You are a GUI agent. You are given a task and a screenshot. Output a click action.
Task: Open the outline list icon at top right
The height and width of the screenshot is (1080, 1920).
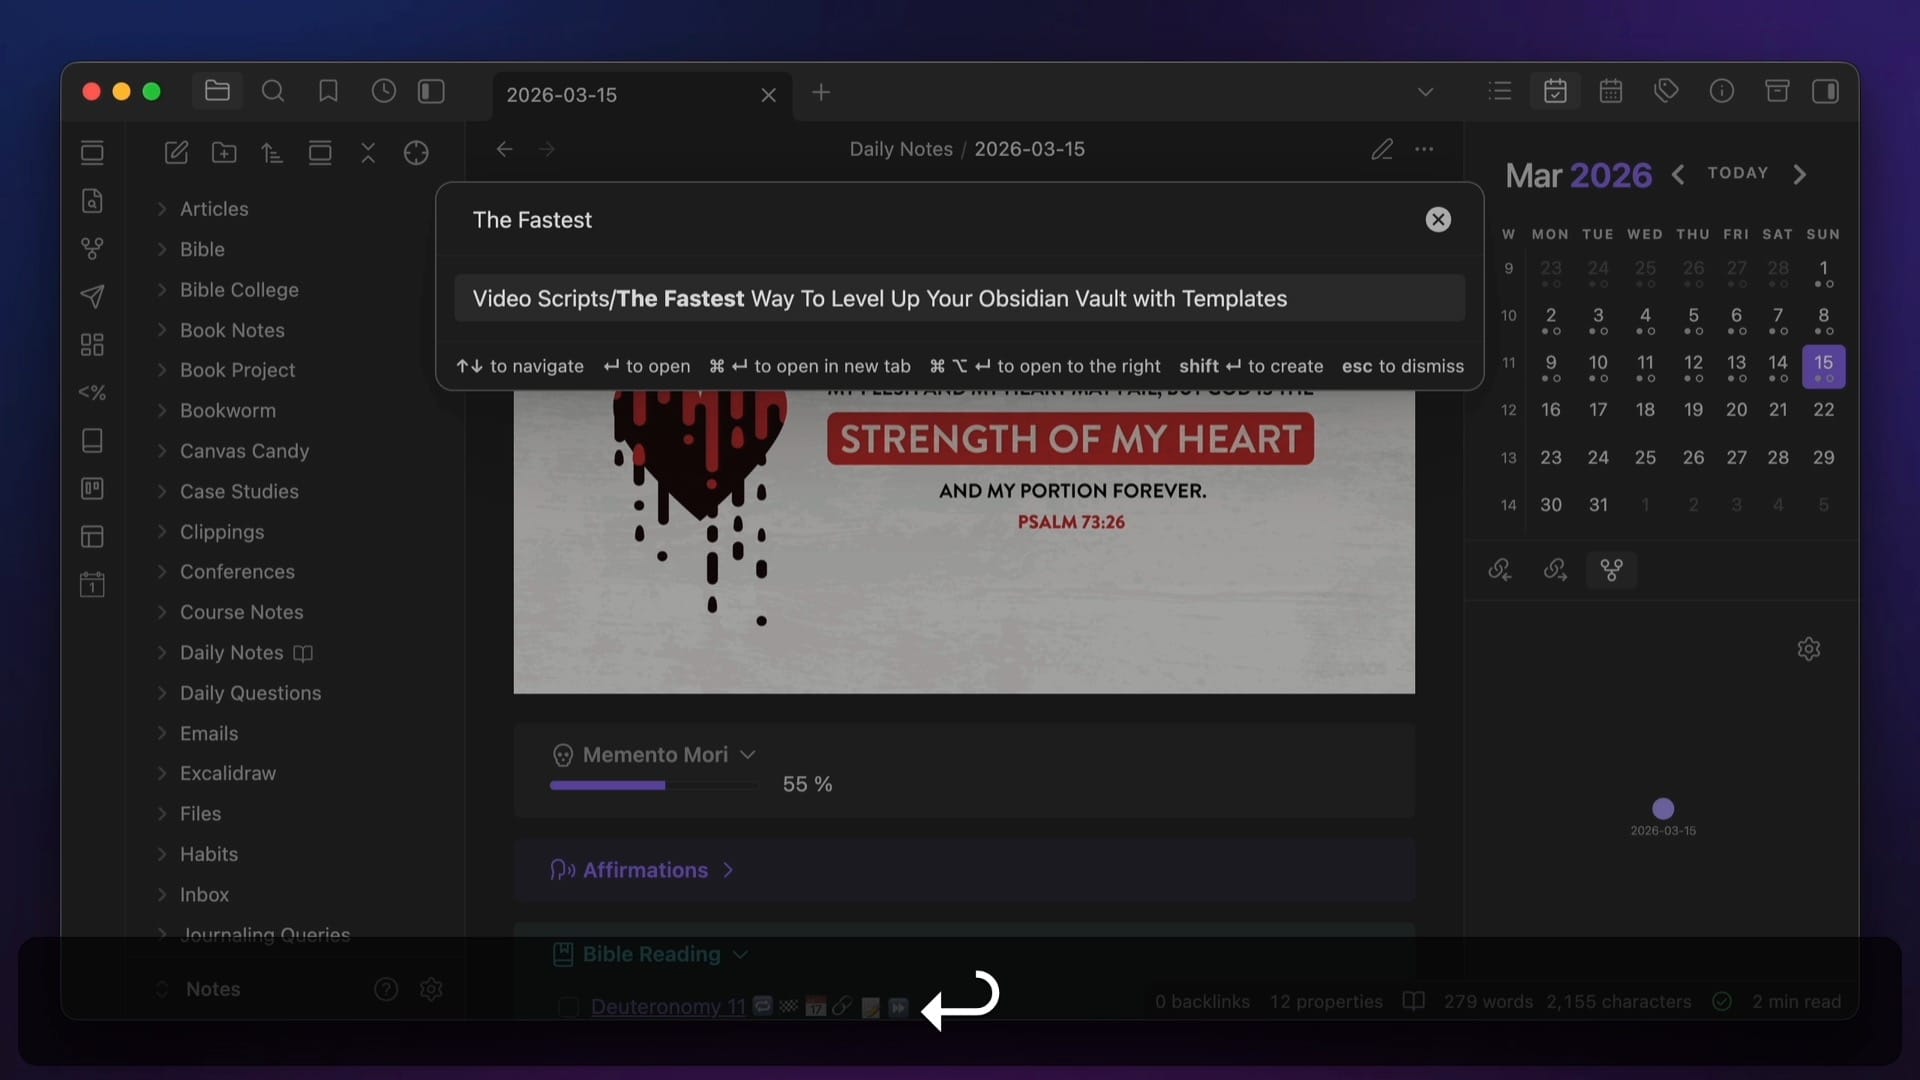tap(1499, 91)
